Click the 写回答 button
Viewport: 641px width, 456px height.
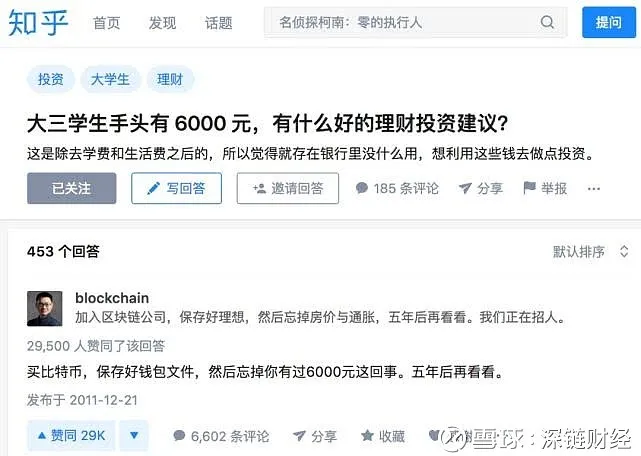pos(177,188)
